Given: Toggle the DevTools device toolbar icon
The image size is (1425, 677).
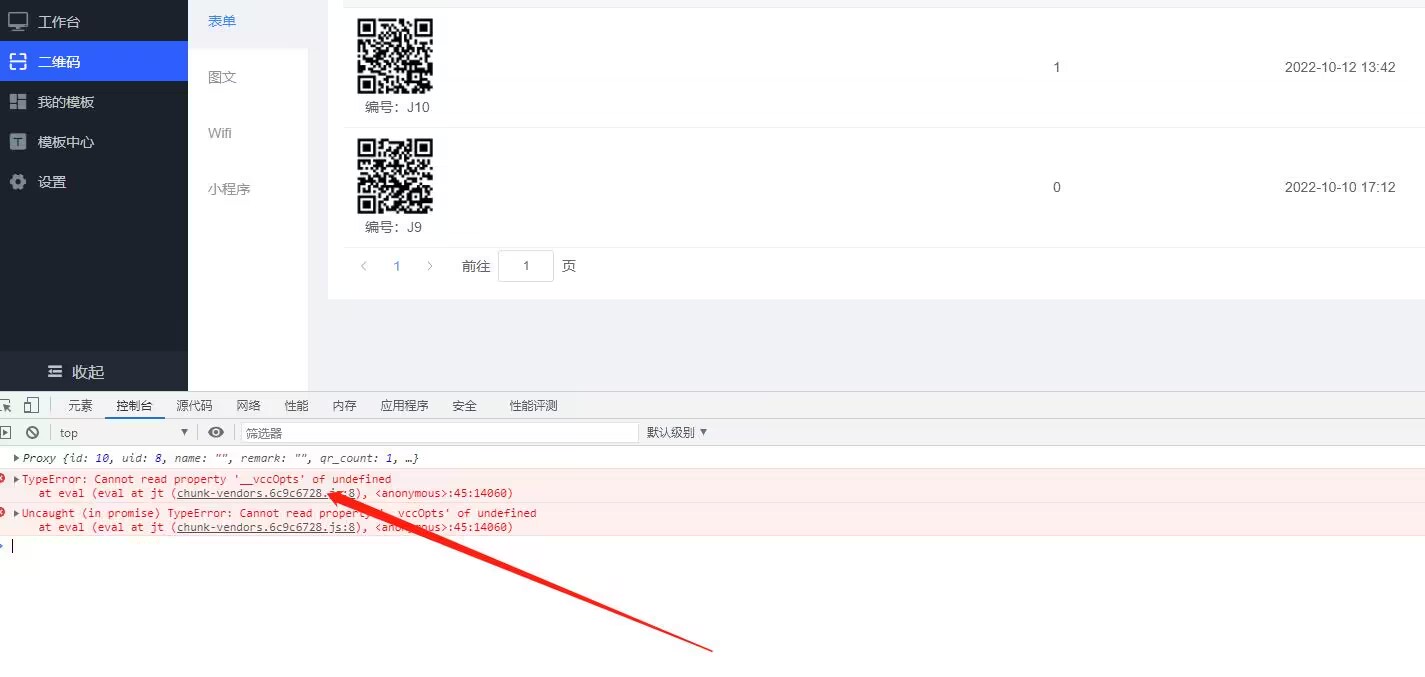Looking at the screenshot, I should click(x=31, y=405).
